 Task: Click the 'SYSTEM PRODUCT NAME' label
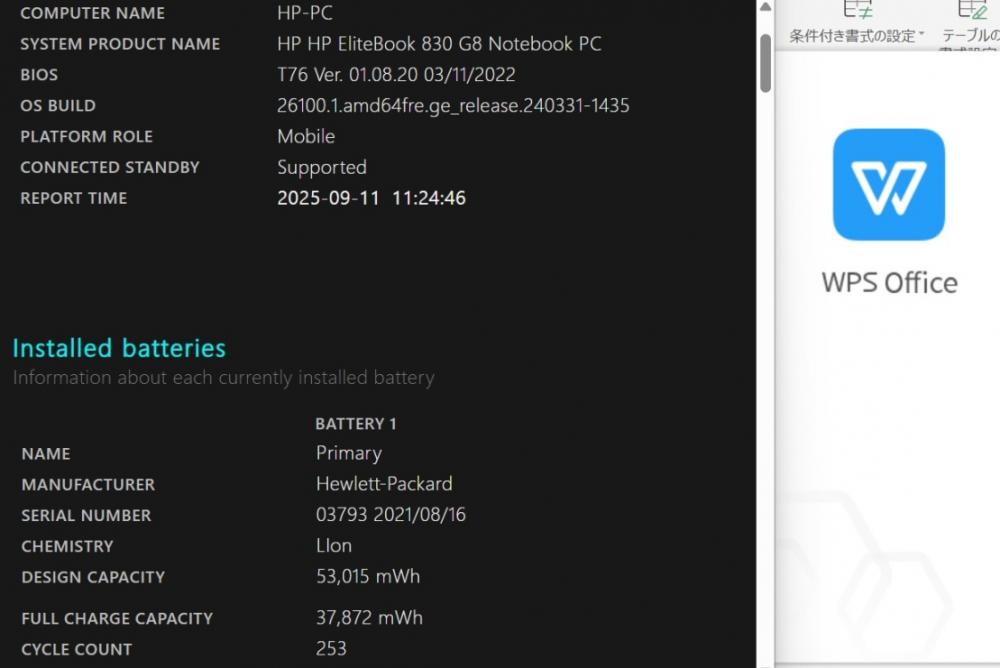(120, 44)
